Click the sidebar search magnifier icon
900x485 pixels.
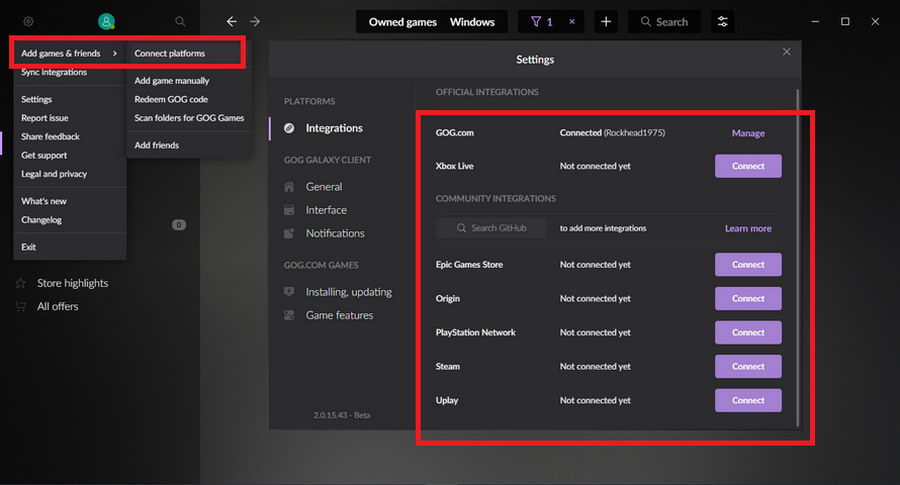click(x=180, y=21)
